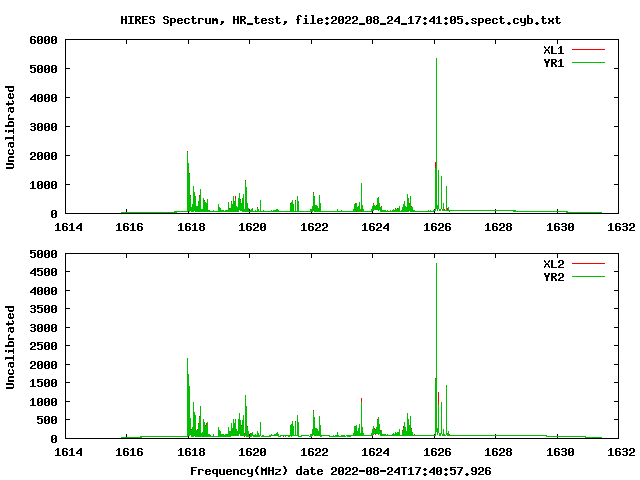The height and width of the screenshot is (480, 640).
Task: Click the 2000 tick in the XL1/YR1 plot
Action: pyautogui.click(x=43, y=156)
